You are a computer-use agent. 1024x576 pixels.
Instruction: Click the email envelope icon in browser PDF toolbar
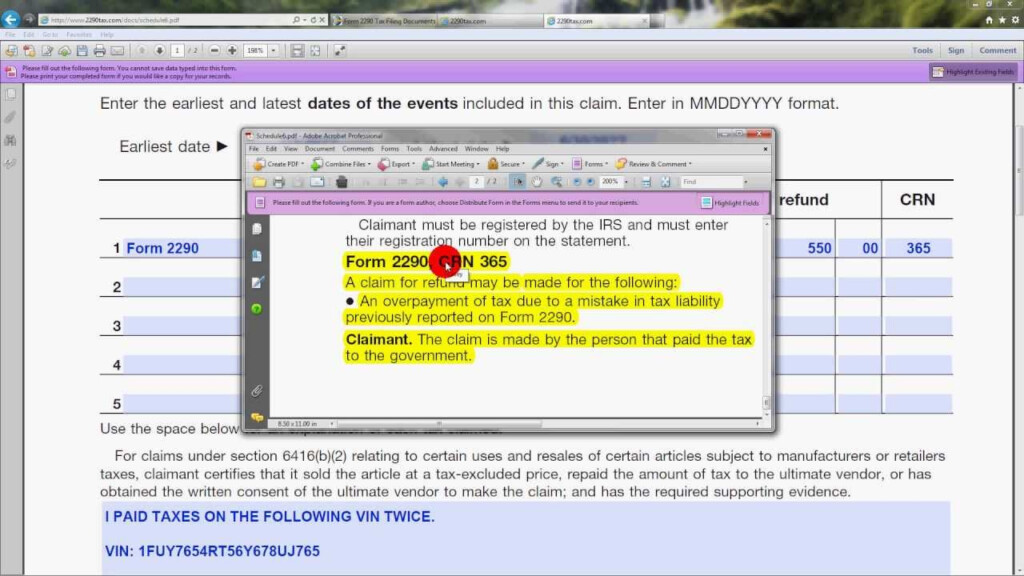[118, 50]
